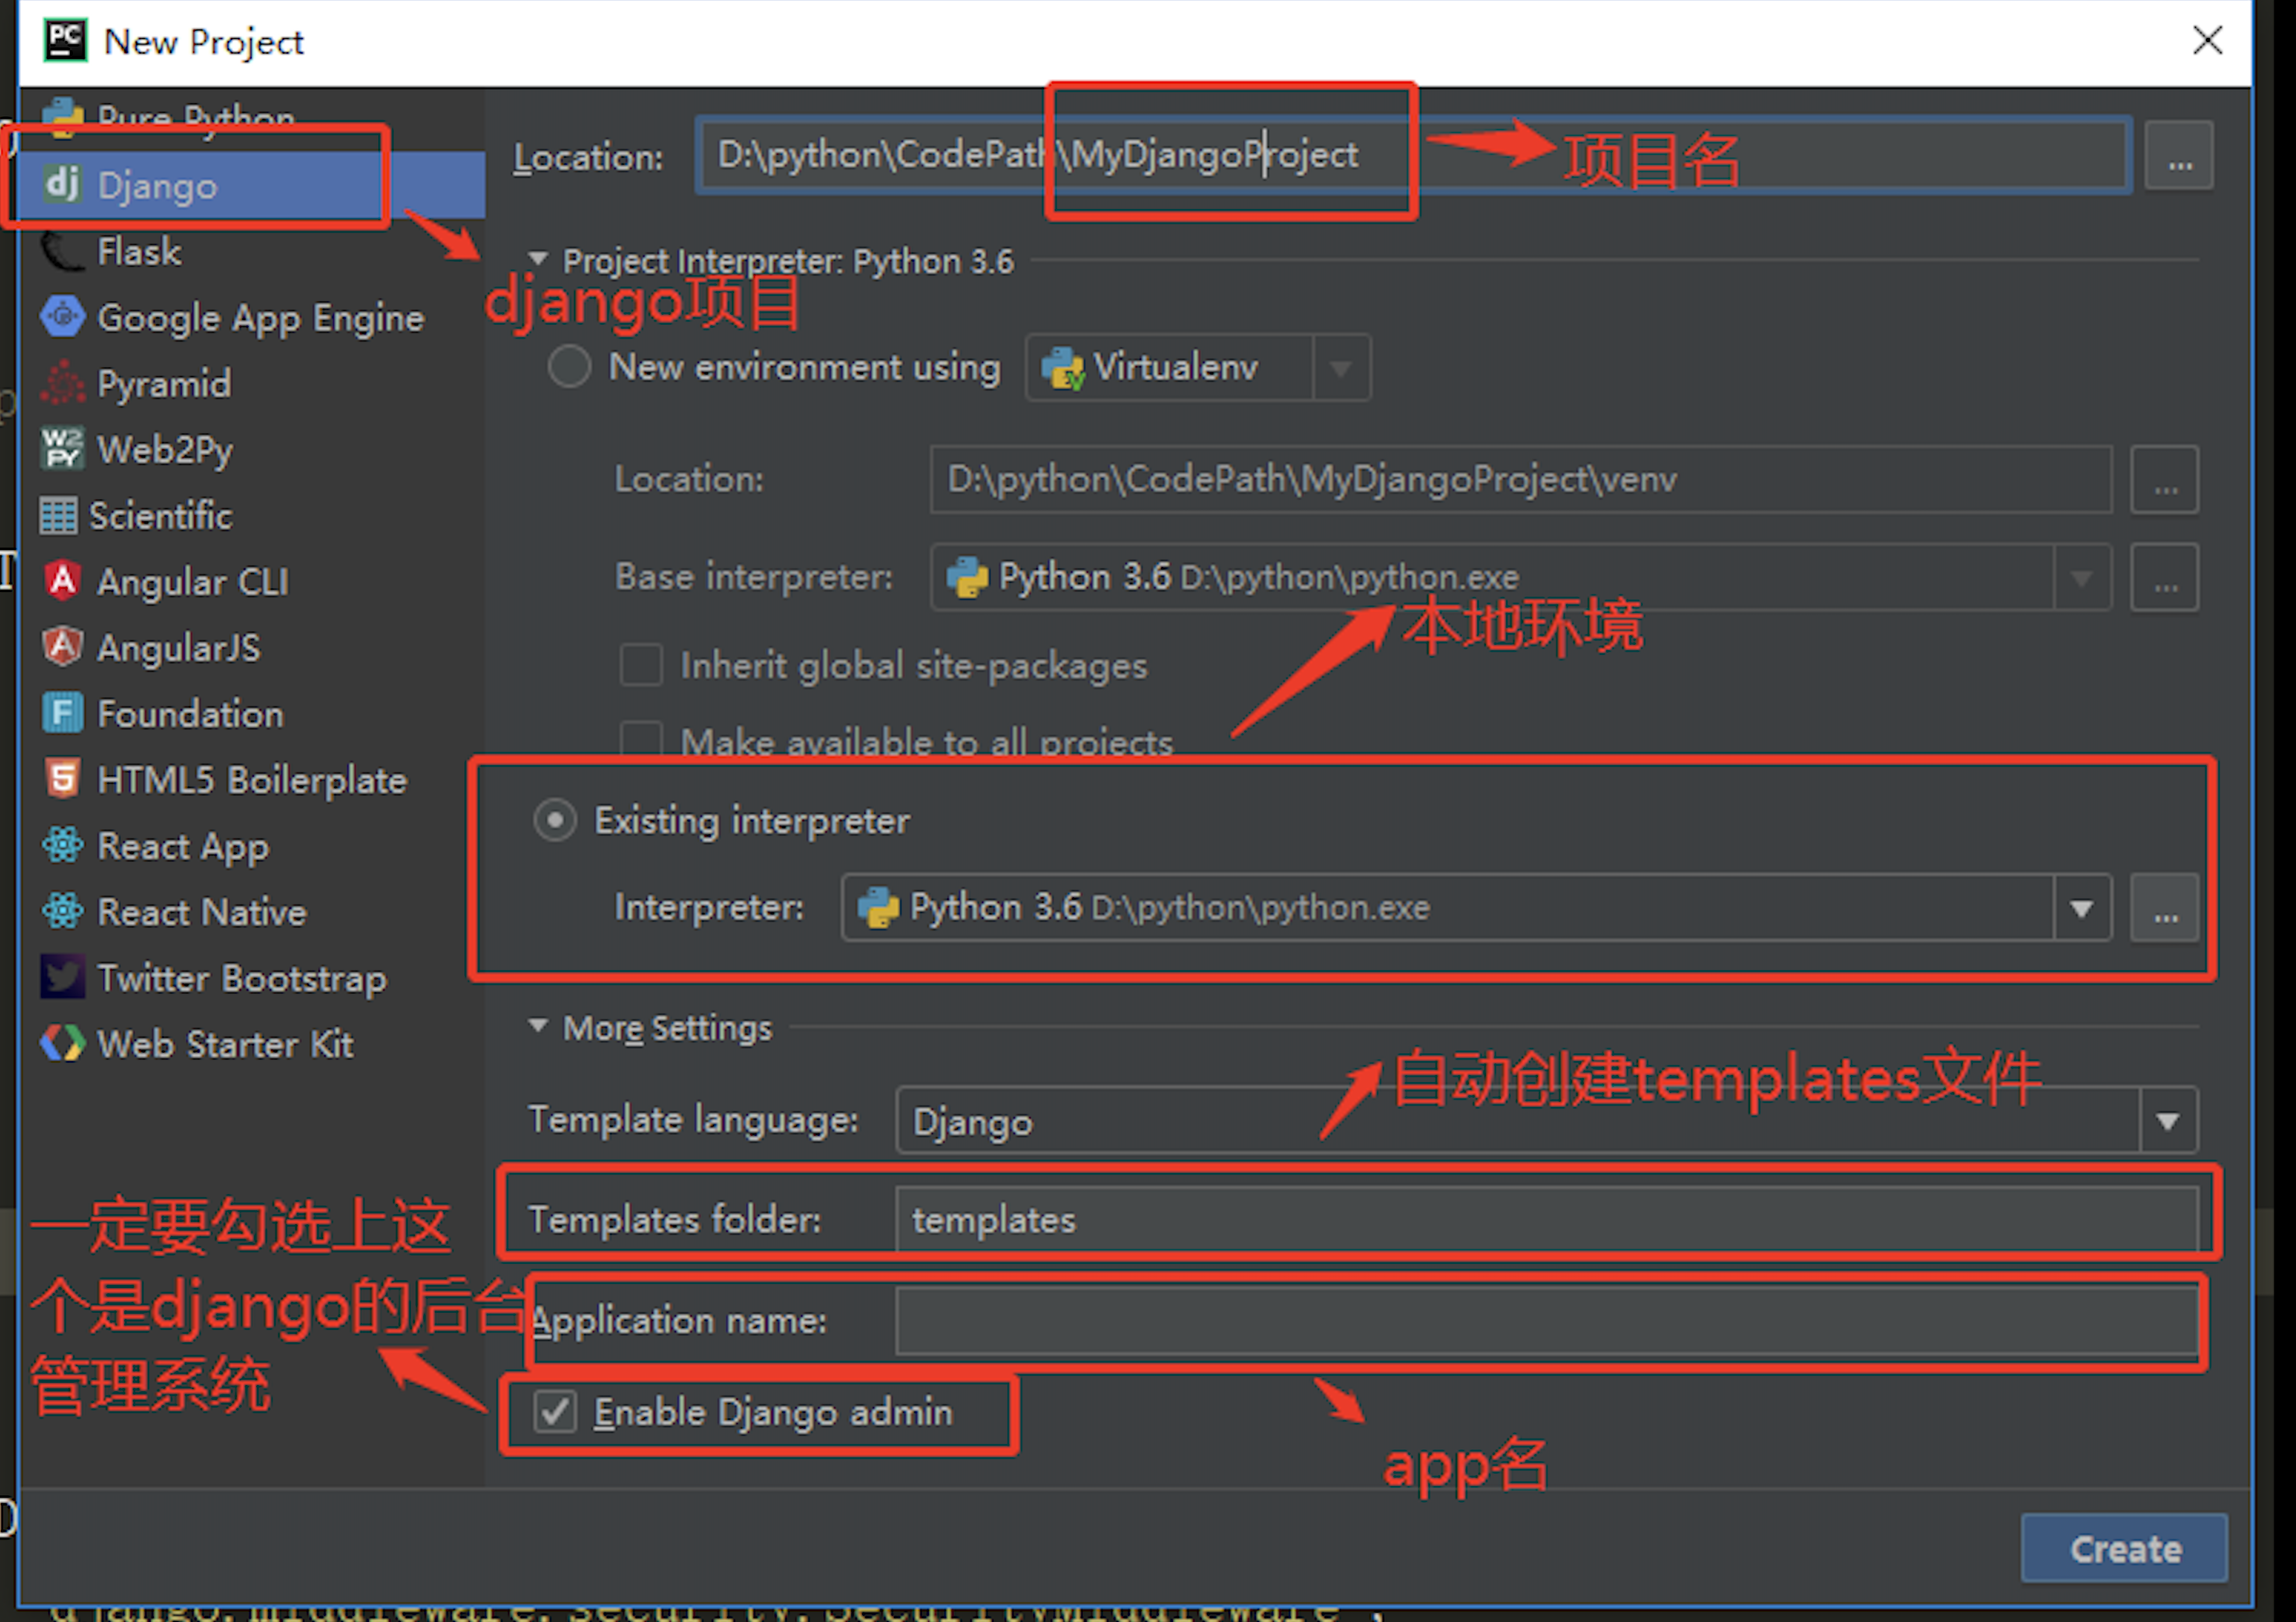This screenshot has width=2296, height=1622.
Task: Select Foundation in project type list
Action: click(252, 713)
